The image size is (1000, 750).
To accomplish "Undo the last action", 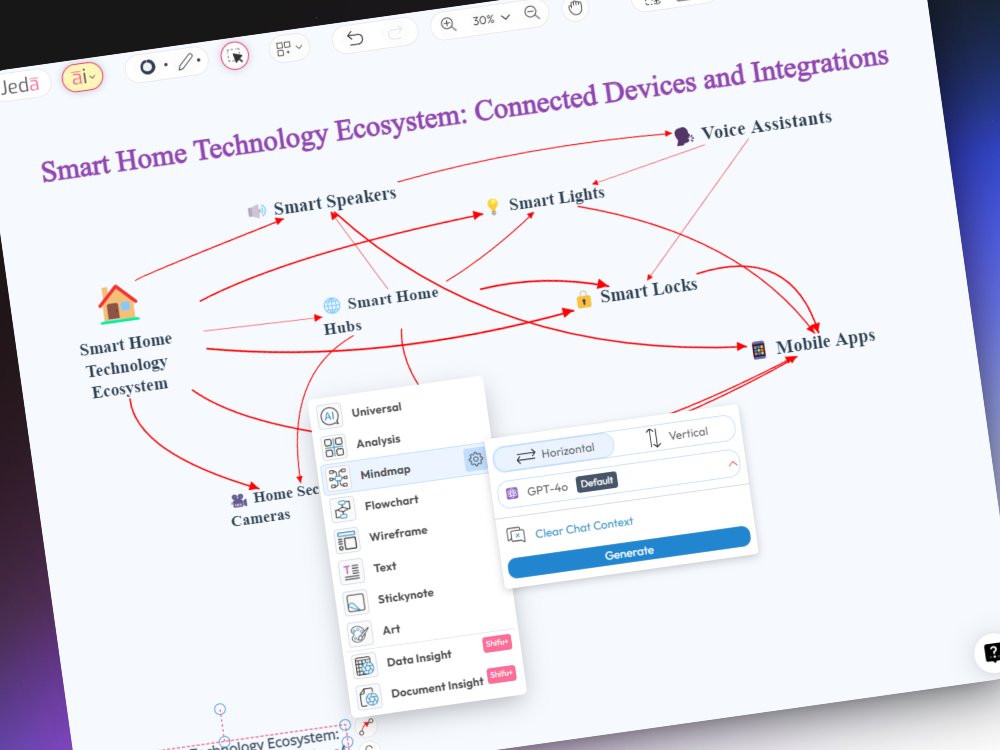I will click(x=355, y=39).
